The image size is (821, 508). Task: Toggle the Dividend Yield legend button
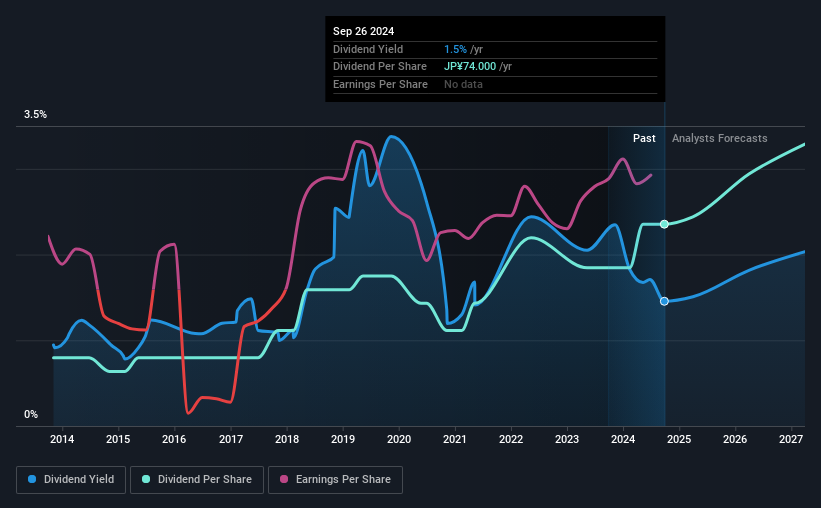tap(71, 480)
